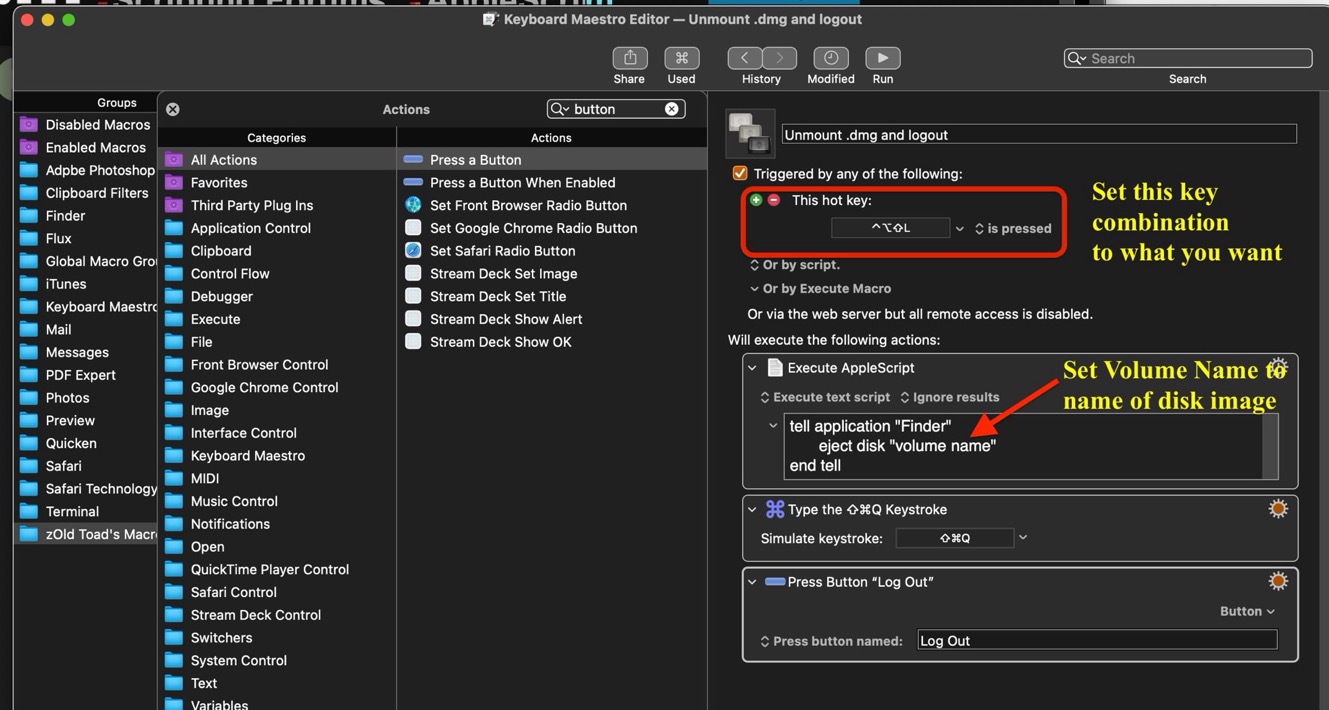The width and height of the screenshot is (1329, 710).
Task: Close the Actions panel
Action: pyautogui.click(x=173, y=109)
